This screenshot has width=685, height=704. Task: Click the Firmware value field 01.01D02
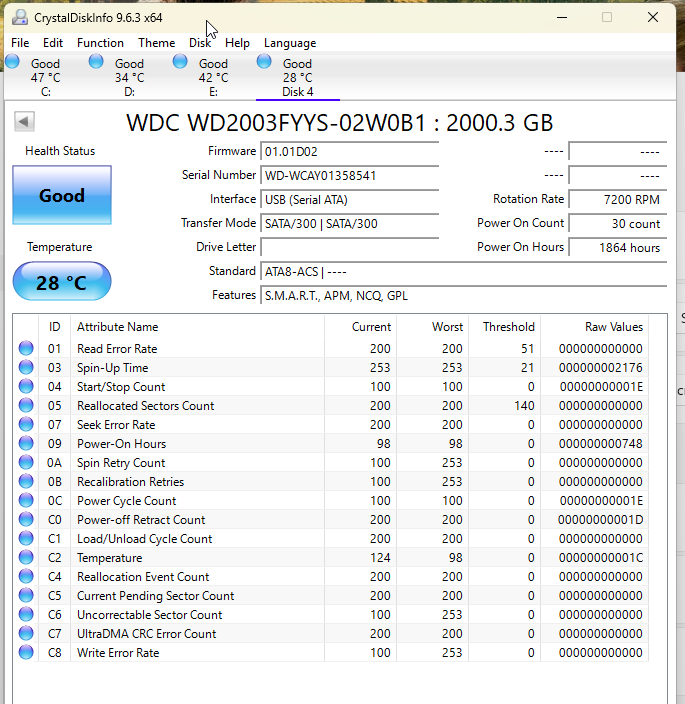350,151
